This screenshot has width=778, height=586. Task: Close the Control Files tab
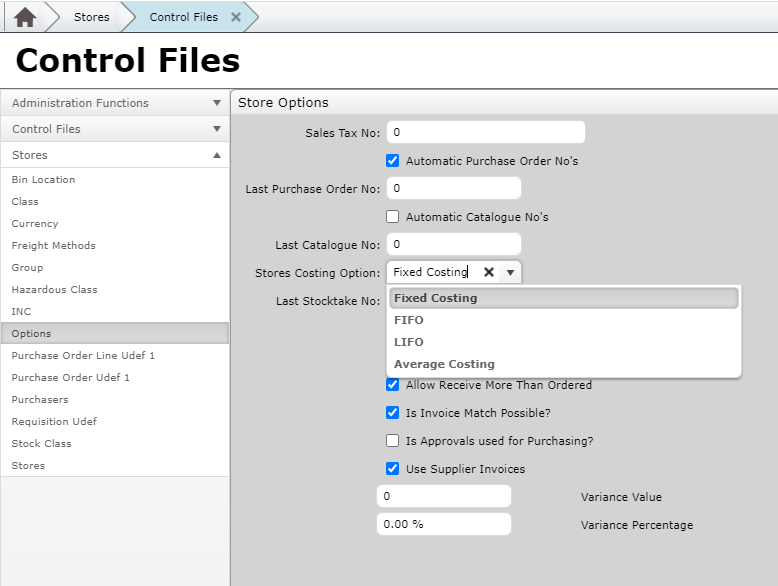point(236,17)
